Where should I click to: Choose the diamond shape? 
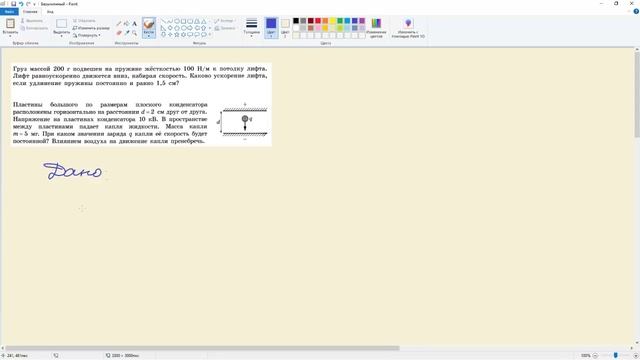point(170,28)
